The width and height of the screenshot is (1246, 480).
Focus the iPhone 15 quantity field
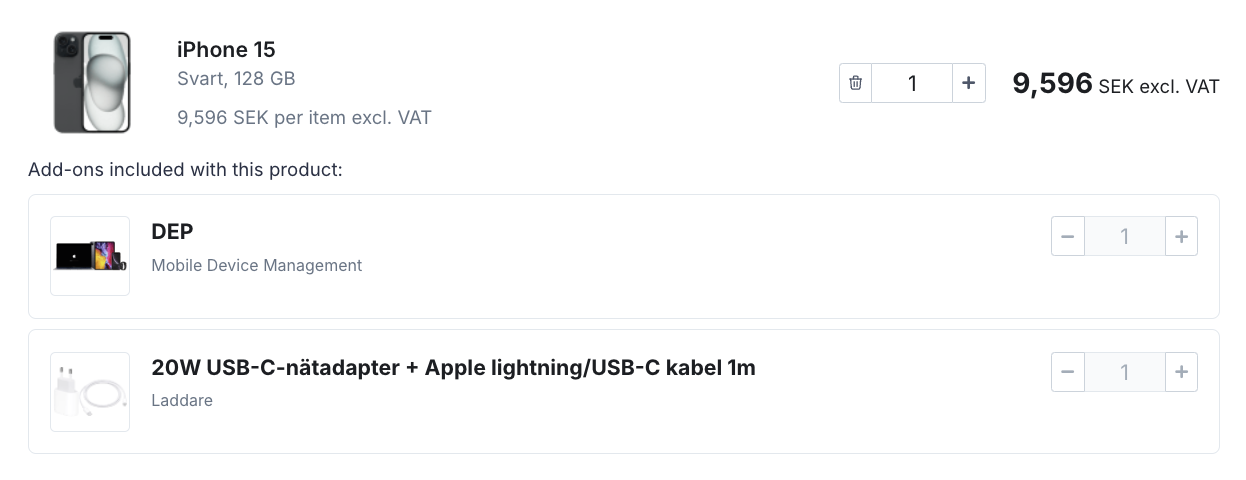[912, 83]
